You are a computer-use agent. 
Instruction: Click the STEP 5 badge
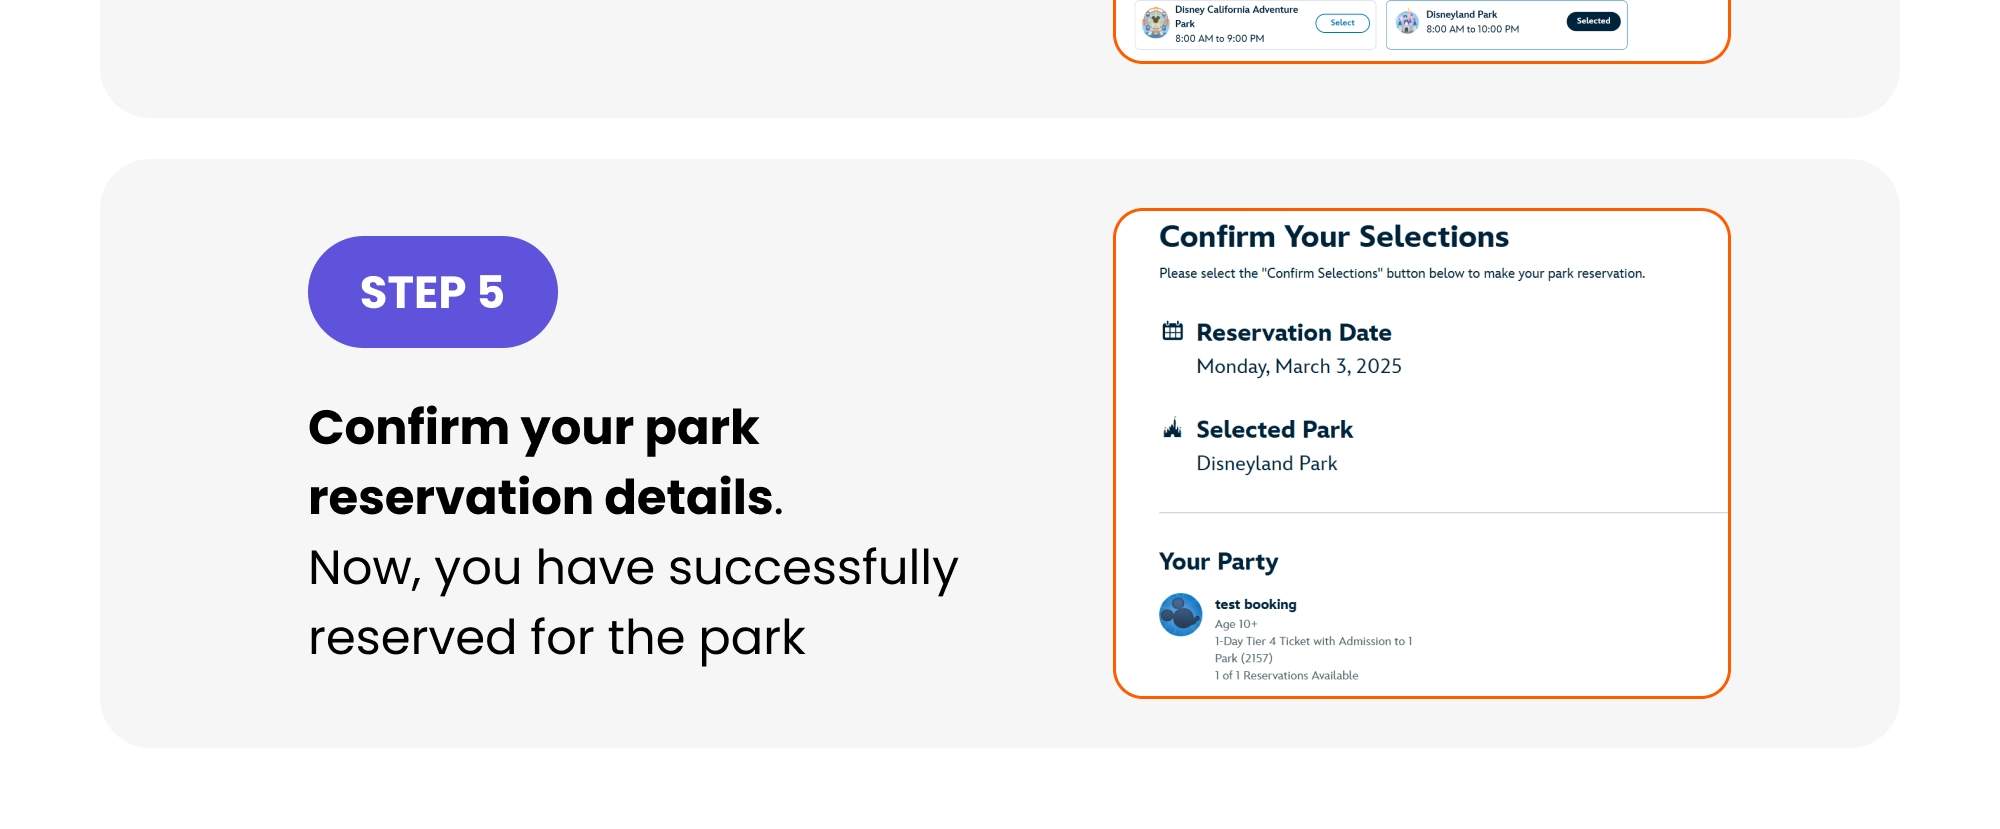coord(432,291)
